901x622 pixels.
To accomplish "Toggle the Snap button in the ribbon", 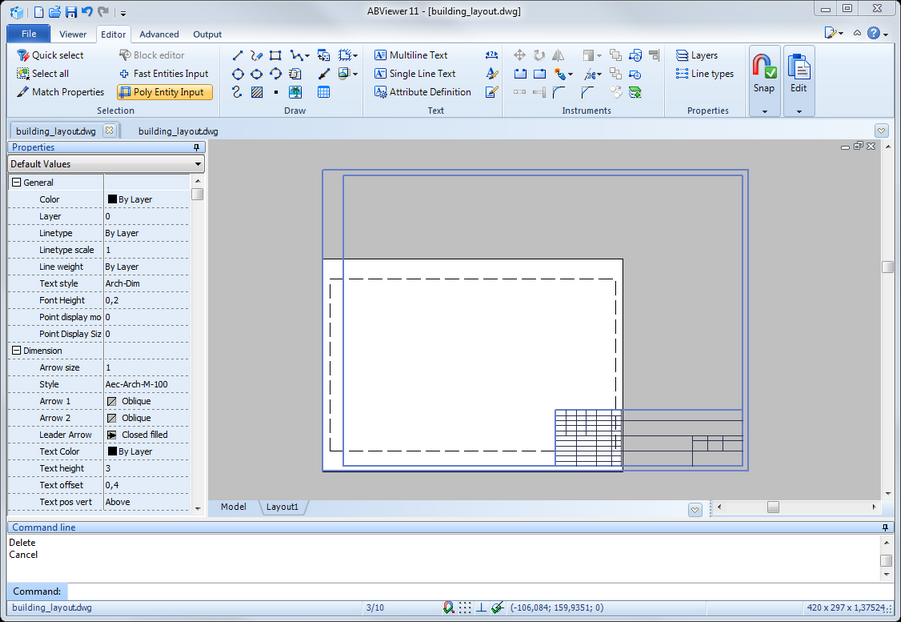I will click(764, 76).
